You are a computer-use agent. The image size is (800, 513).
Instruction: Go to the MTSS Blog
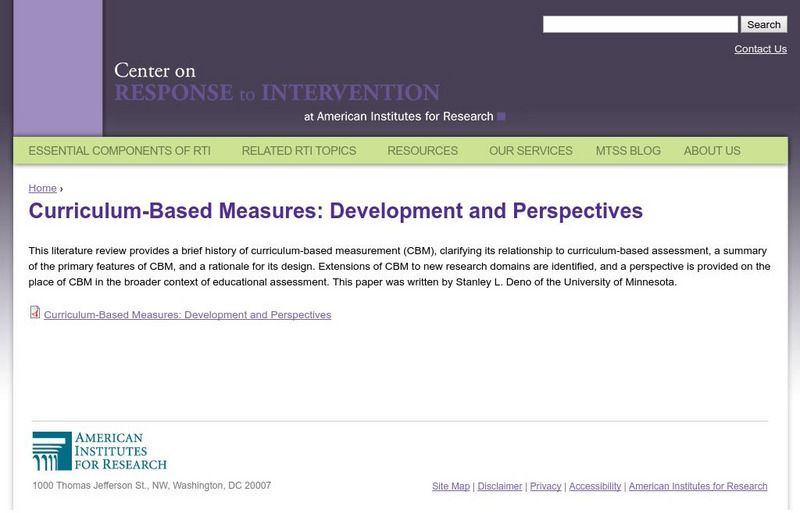[628, 151]
